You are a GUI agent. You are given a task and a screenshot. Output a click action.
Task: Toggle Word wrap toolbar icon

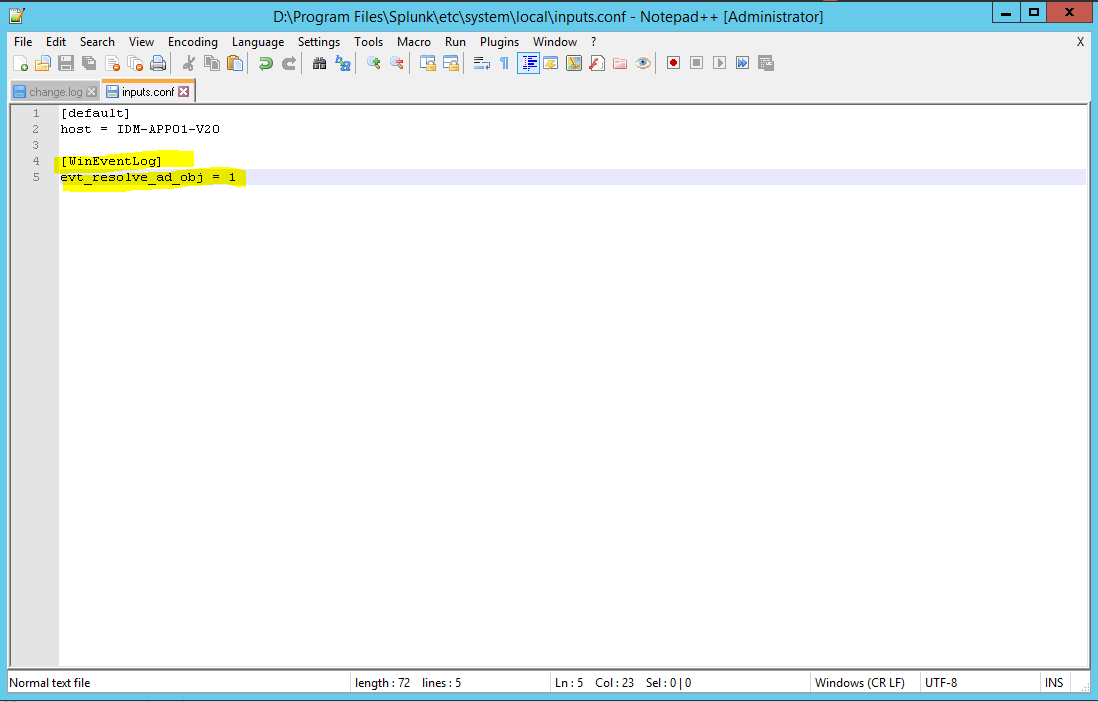(481, 64)
